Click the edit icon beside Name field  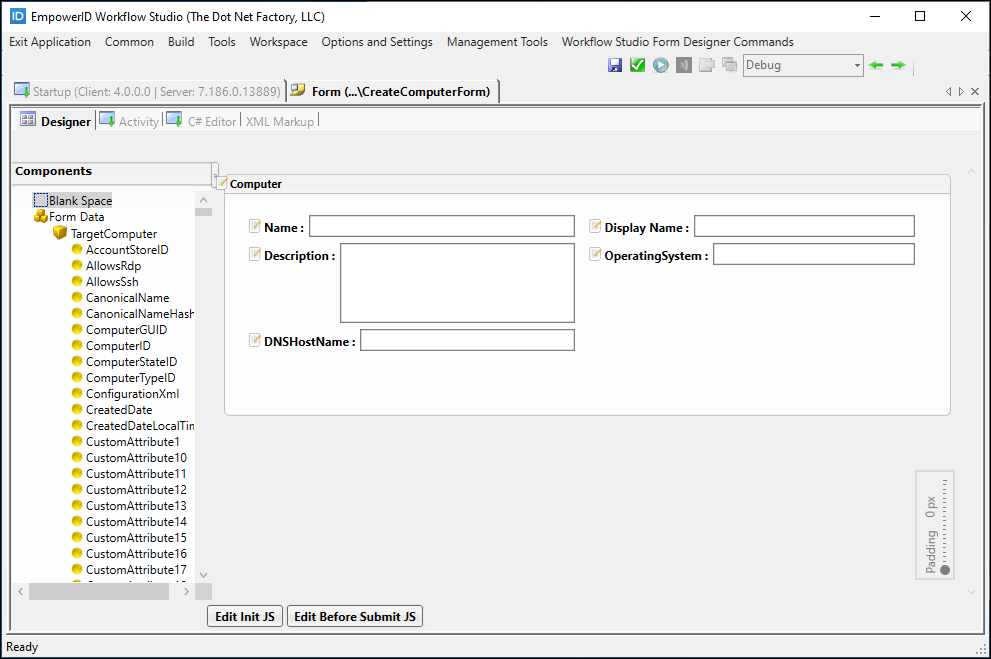pos(255,226)
